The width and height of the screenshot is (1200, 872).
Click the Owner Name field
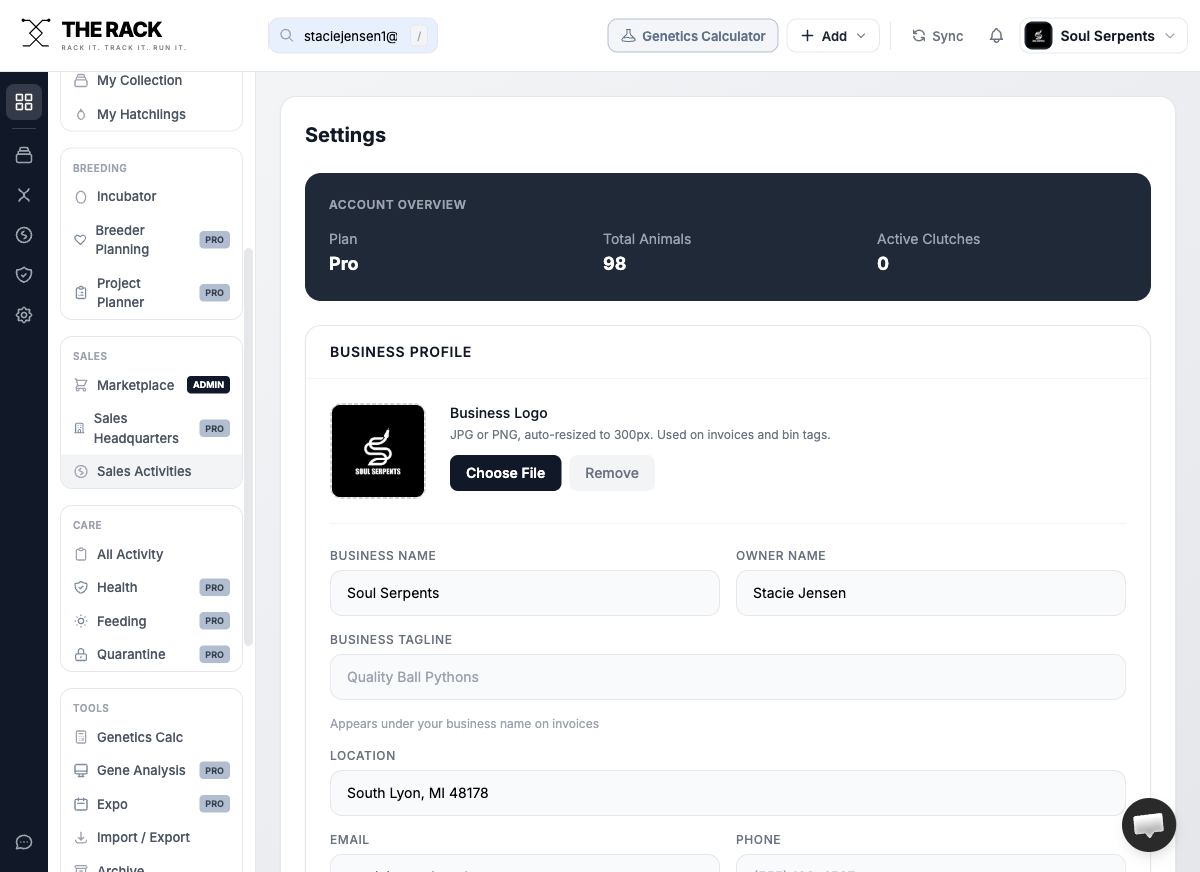click(931, 593)
